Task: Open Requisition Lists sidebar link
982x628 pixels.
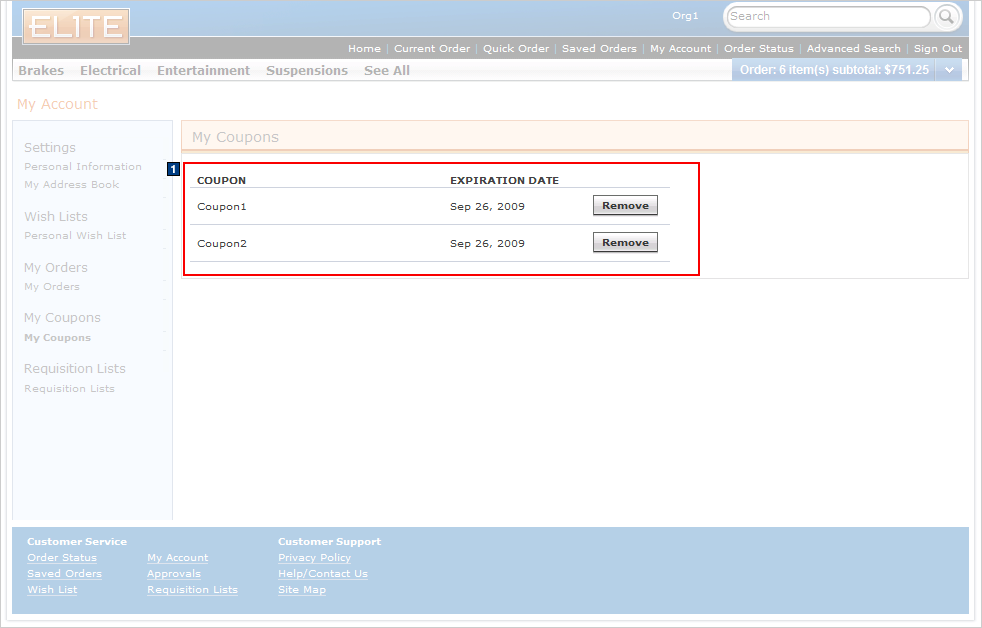Action: [x=70, y=388]
